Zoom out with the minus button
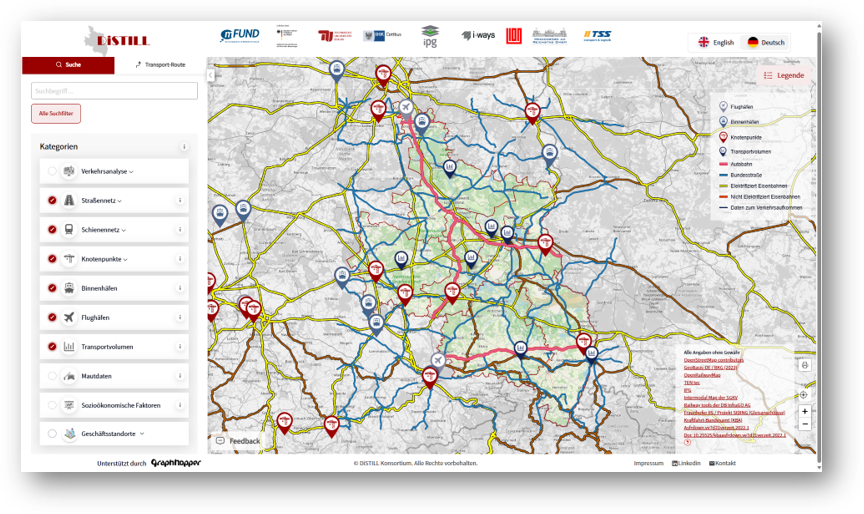864x514 pixels. [x=804, y=424]
